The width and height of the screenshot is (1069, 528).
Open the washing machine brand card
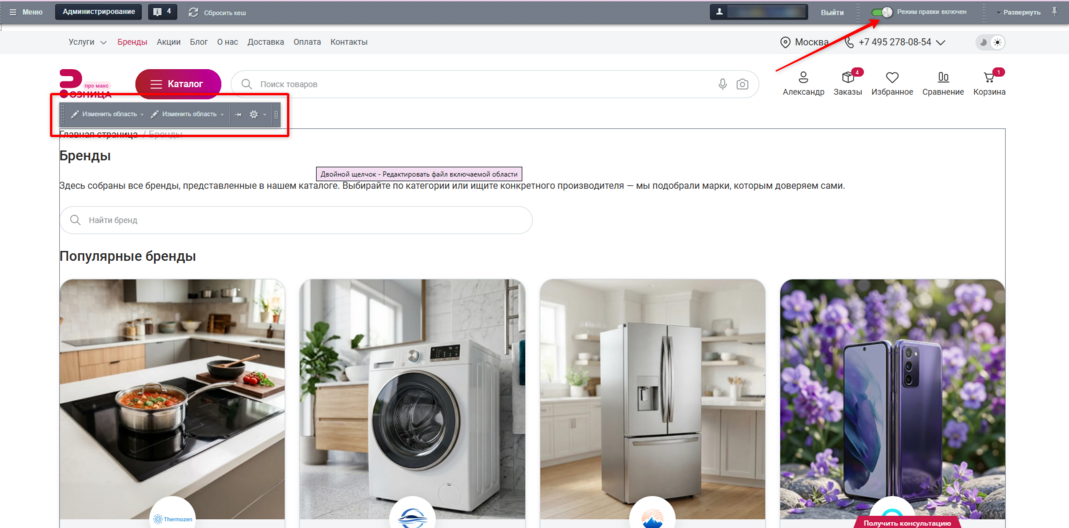(x=412, y=399)
